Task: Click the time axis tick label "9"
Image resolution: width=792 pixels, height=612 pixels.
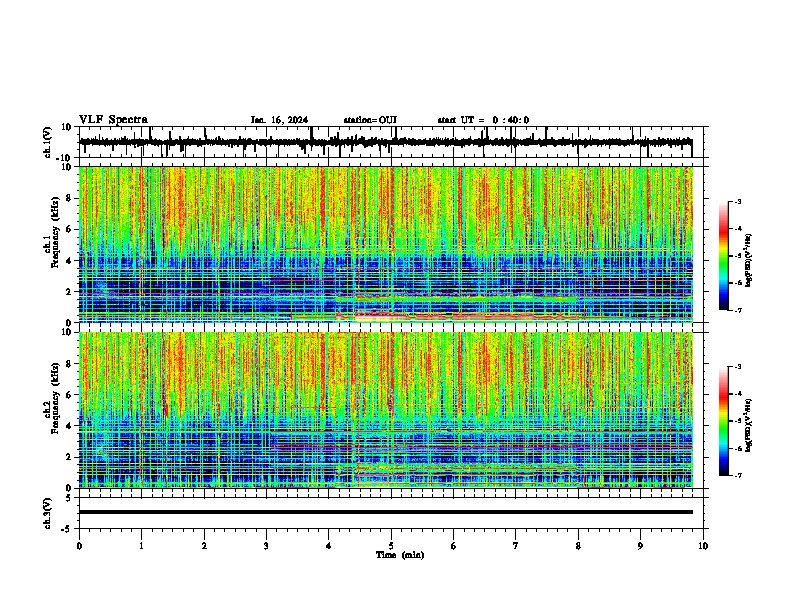Action: click(640, 546)
